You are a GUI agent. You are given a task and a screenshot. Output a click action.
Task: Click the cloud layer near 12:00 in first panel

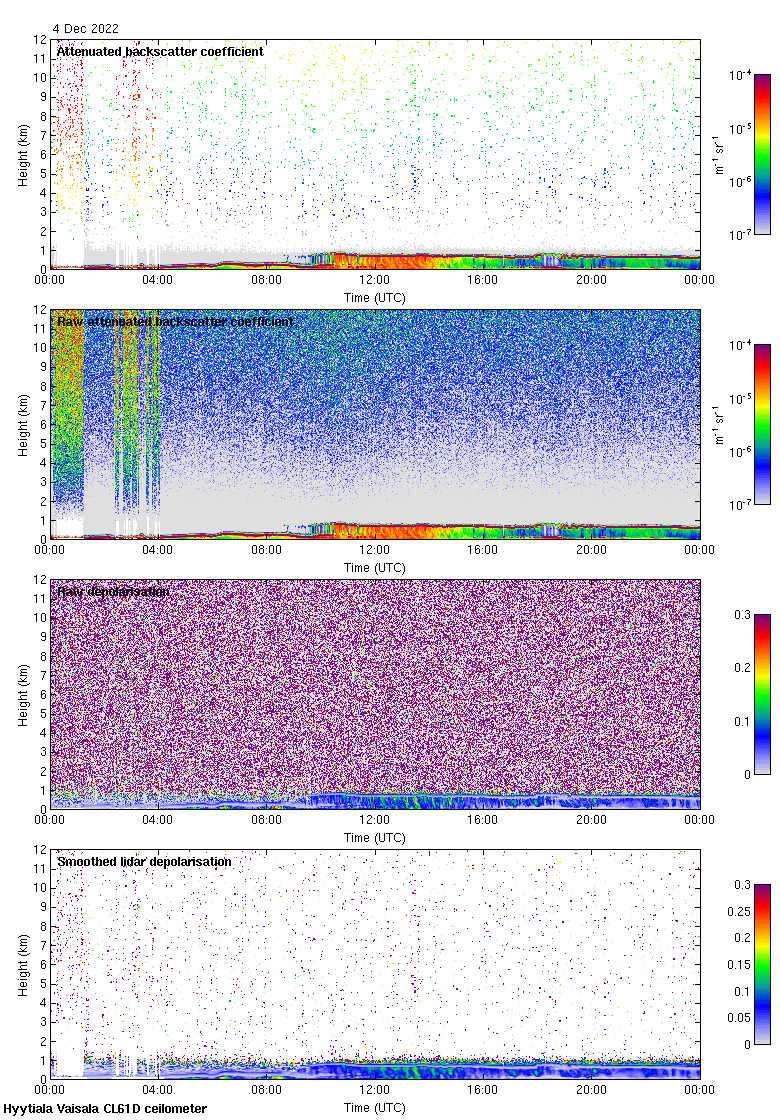(374, 261)
